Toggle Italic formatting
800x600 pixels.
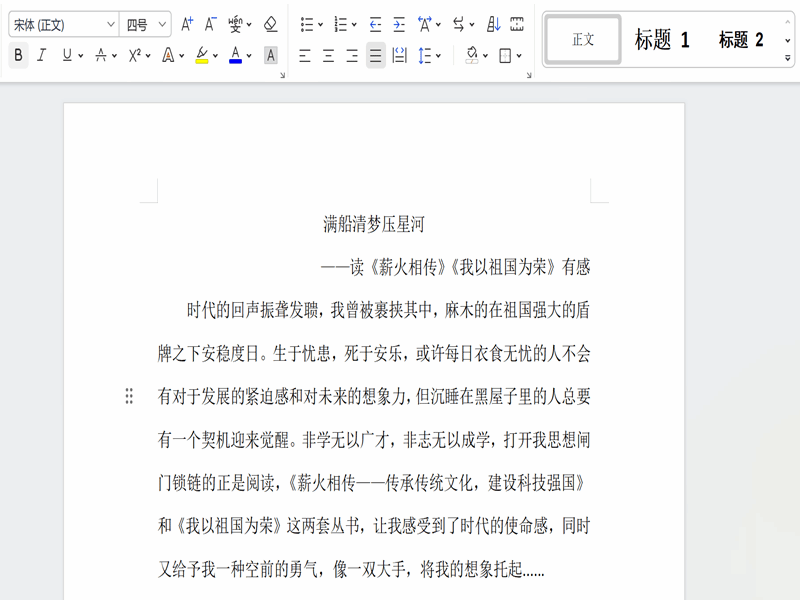(42, 55)
